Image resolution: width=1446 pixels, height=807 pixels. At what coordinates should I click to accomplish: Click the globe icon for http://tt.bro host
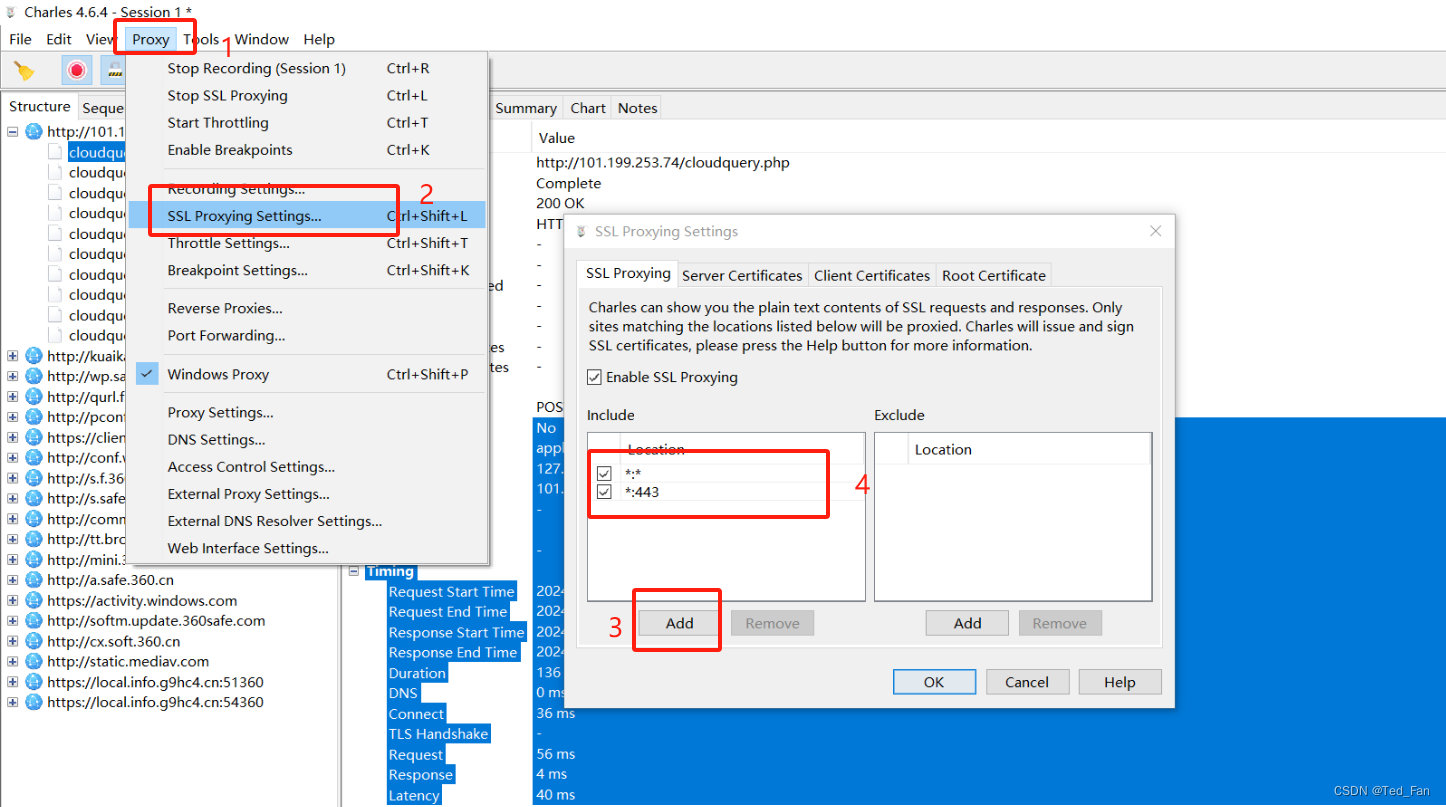pyautogui.click(x=34, y=539)
